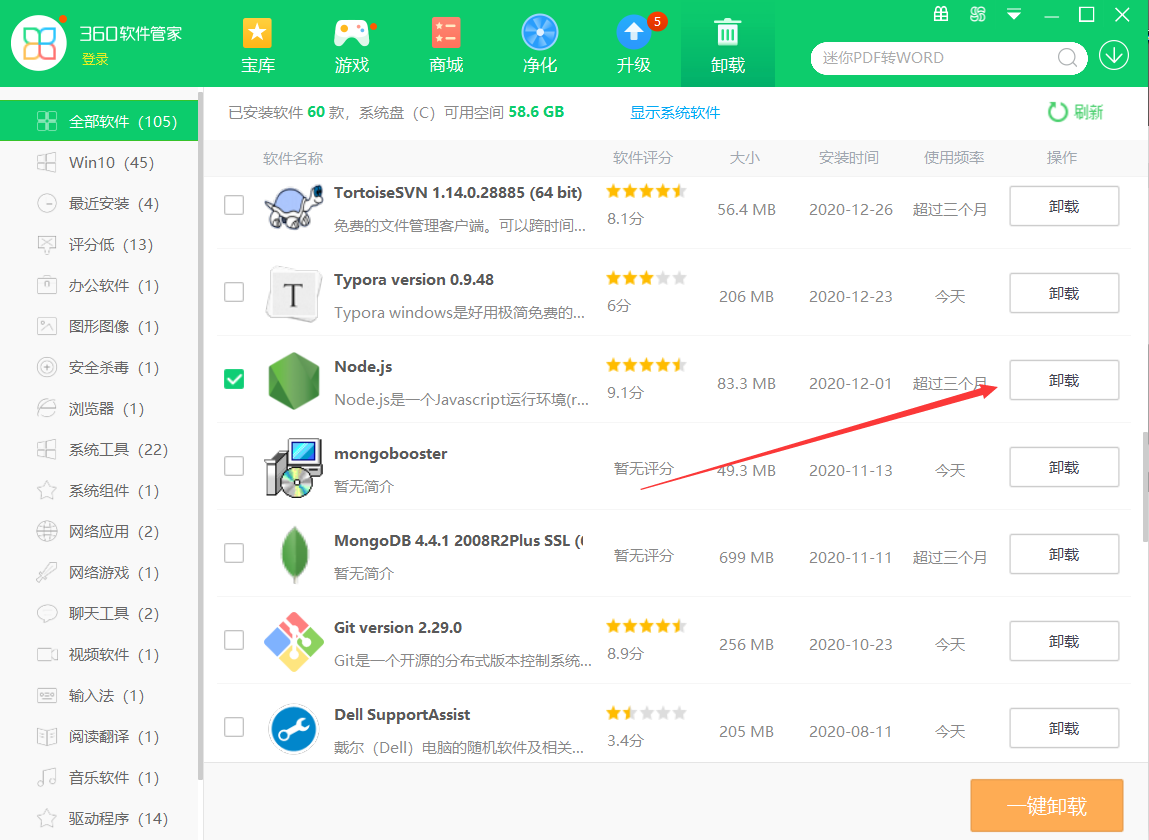
Task: Uninstall MongoDB with its 卸载 button
Action: (1064, 554)
